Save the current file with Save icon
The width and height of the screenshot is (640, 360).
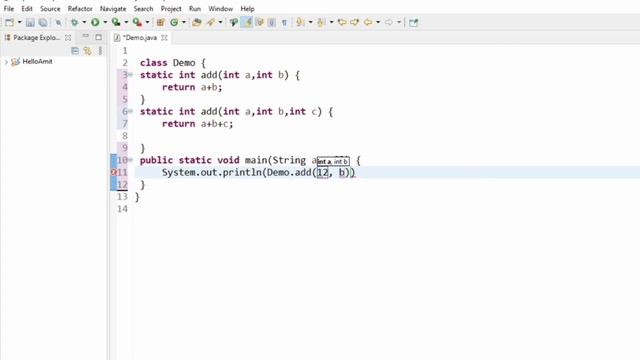coord(30,22)
